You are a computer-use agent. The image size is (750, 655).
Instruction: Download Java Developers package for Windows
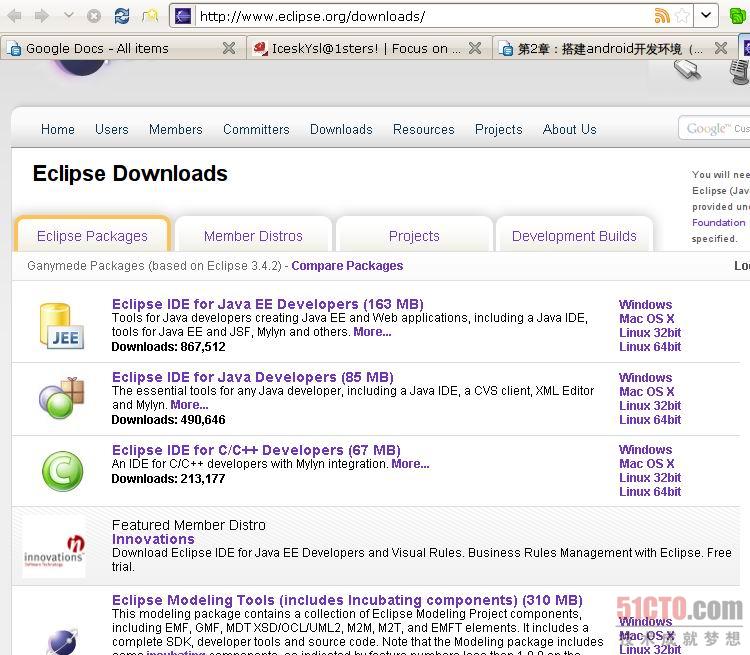(x=645, y=377)
